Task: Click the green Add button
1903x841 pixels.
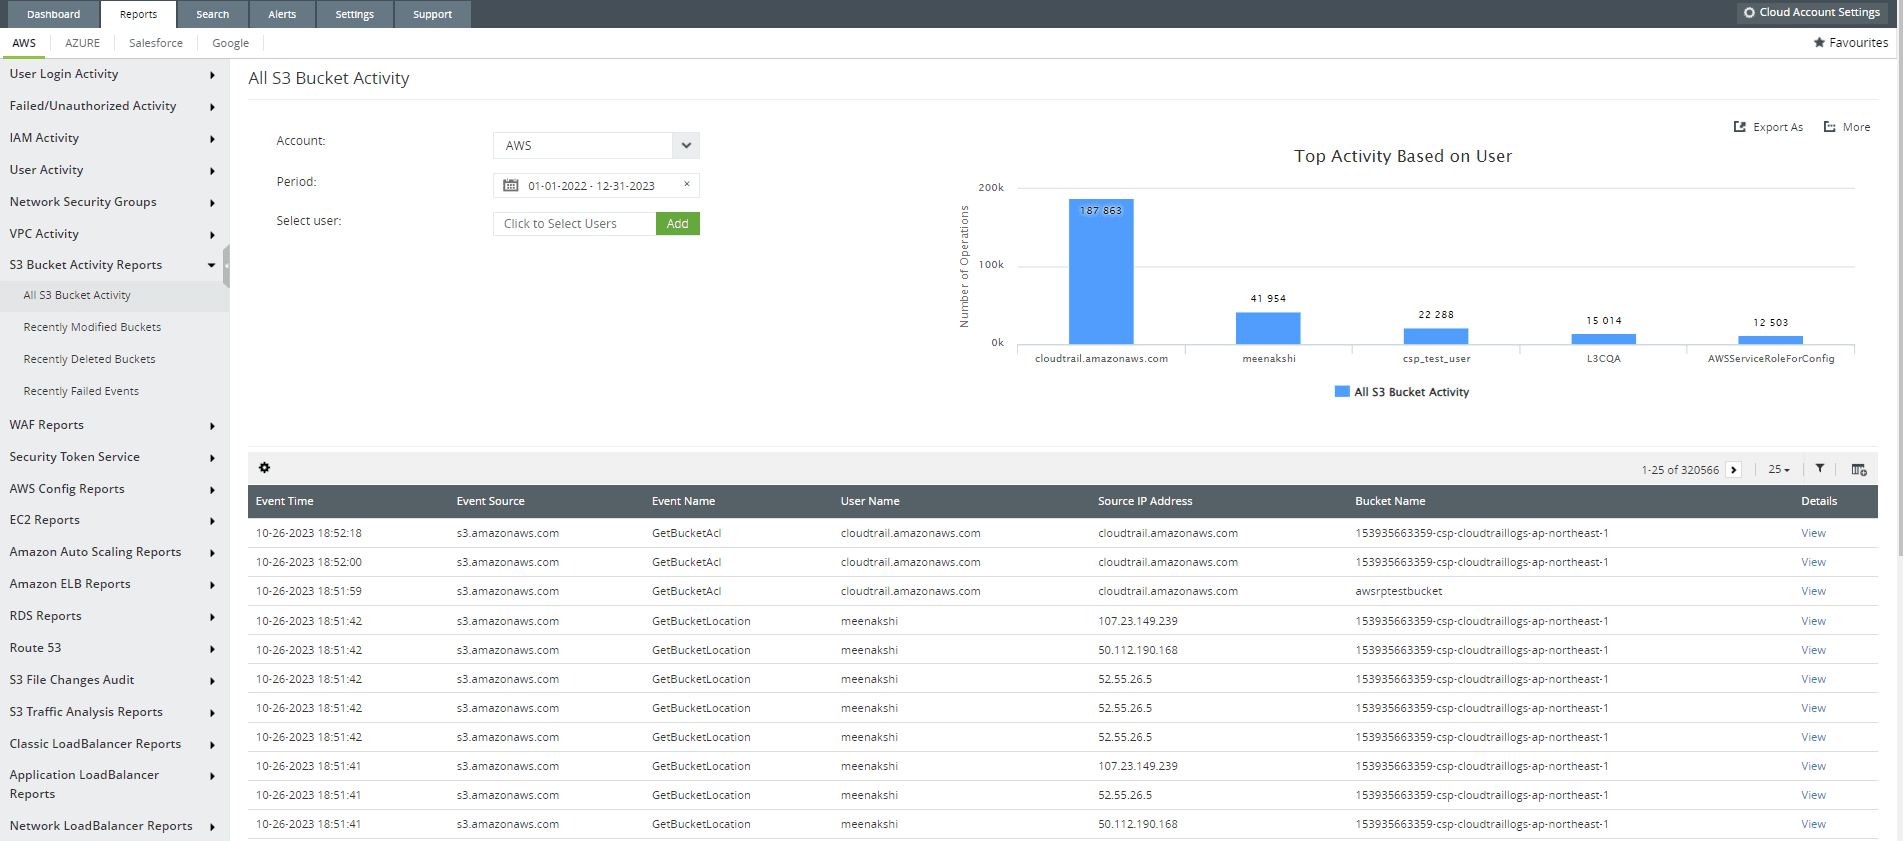Action: coord(677,224)
